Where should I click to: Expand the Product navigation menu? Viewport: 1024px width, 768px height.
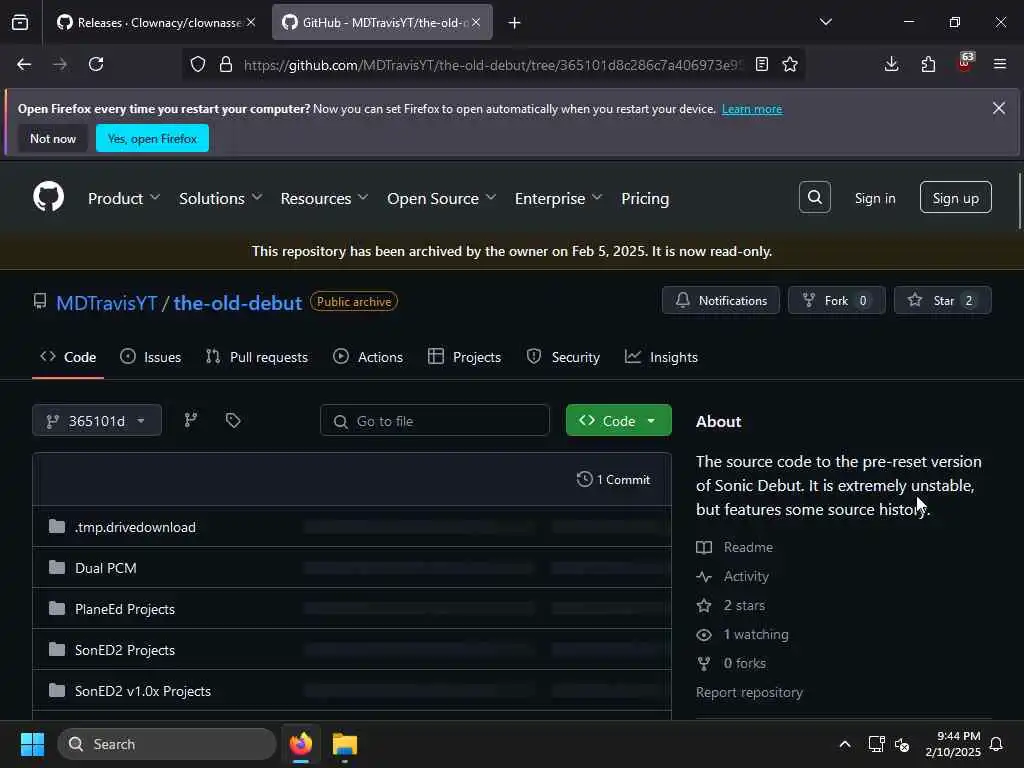[123, 198]
